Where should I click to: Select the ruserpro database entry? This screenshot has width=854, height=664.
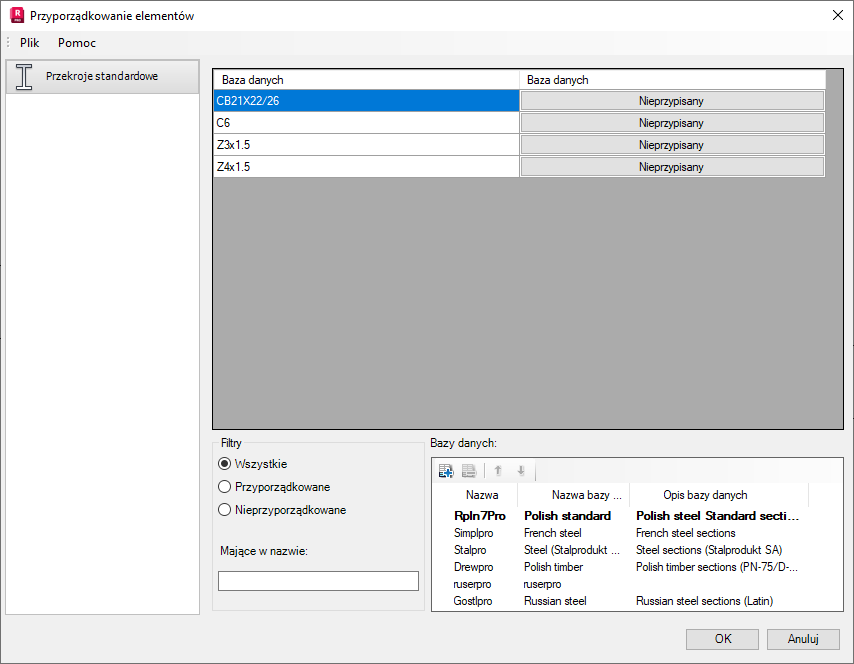pos(472,584)
